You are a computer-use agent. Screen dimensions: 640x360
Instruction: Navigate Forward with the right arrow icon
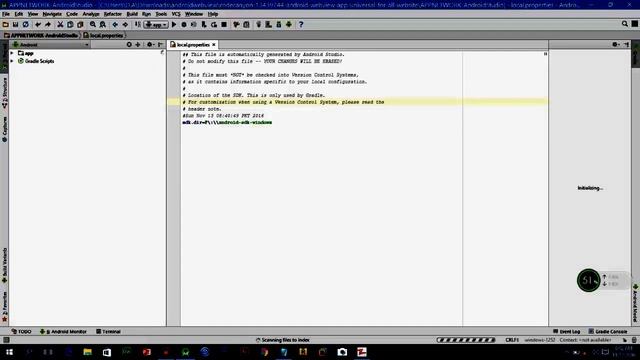click(125, 24)
